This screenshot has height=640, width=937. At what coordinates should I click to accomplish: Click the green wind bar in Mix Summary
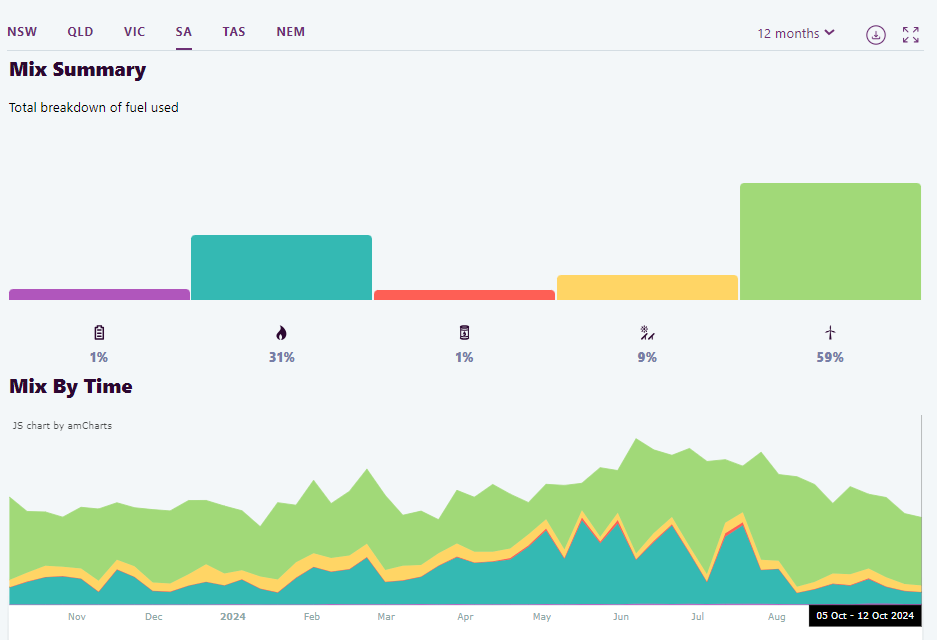coord(830,242)
